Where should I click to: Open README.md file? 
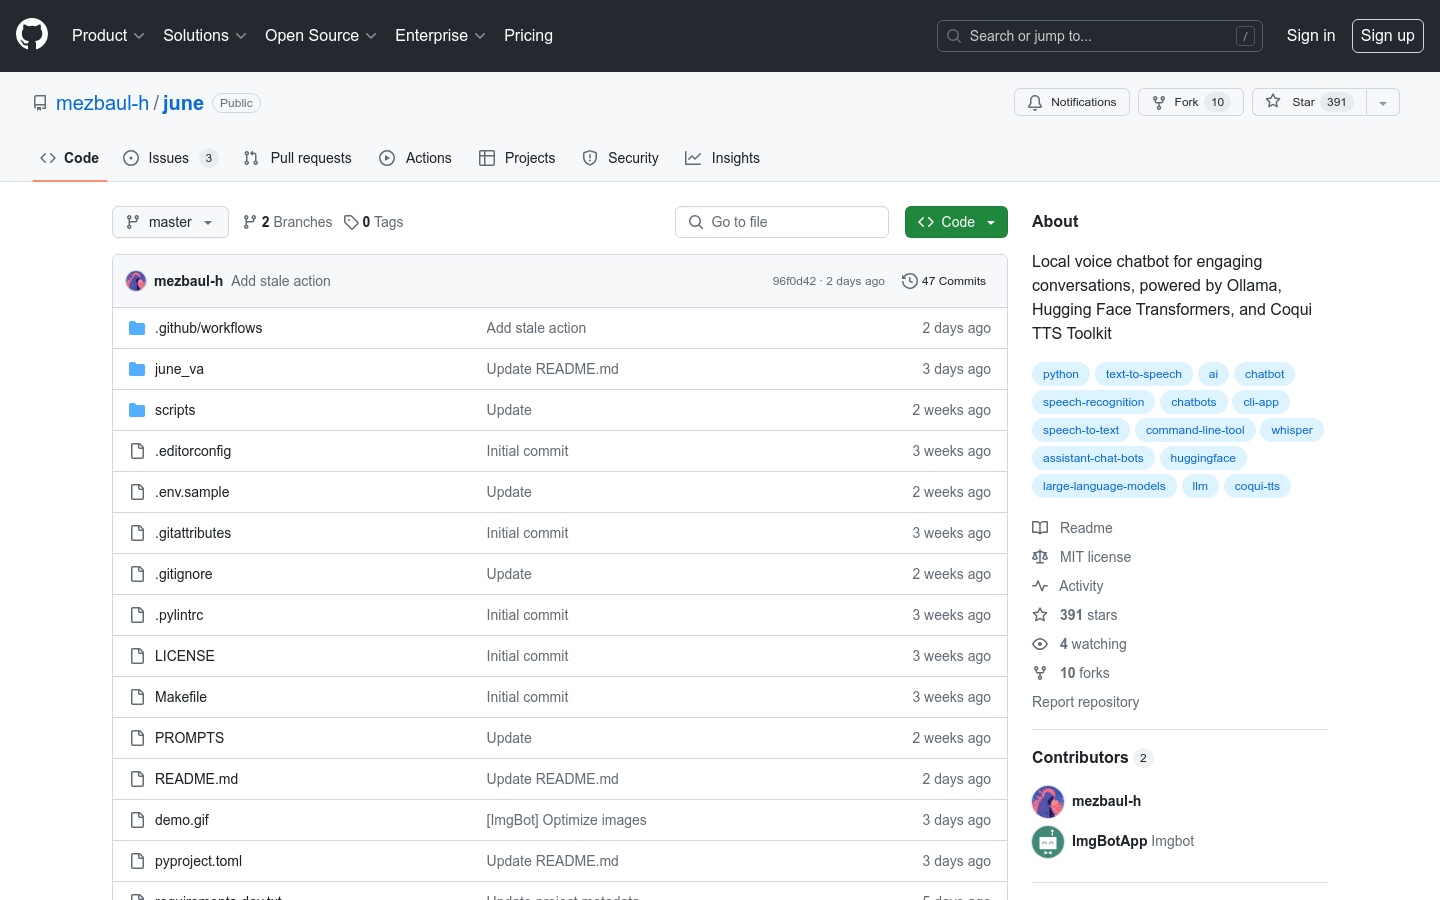pyautogui.click(x=196, y=779)
